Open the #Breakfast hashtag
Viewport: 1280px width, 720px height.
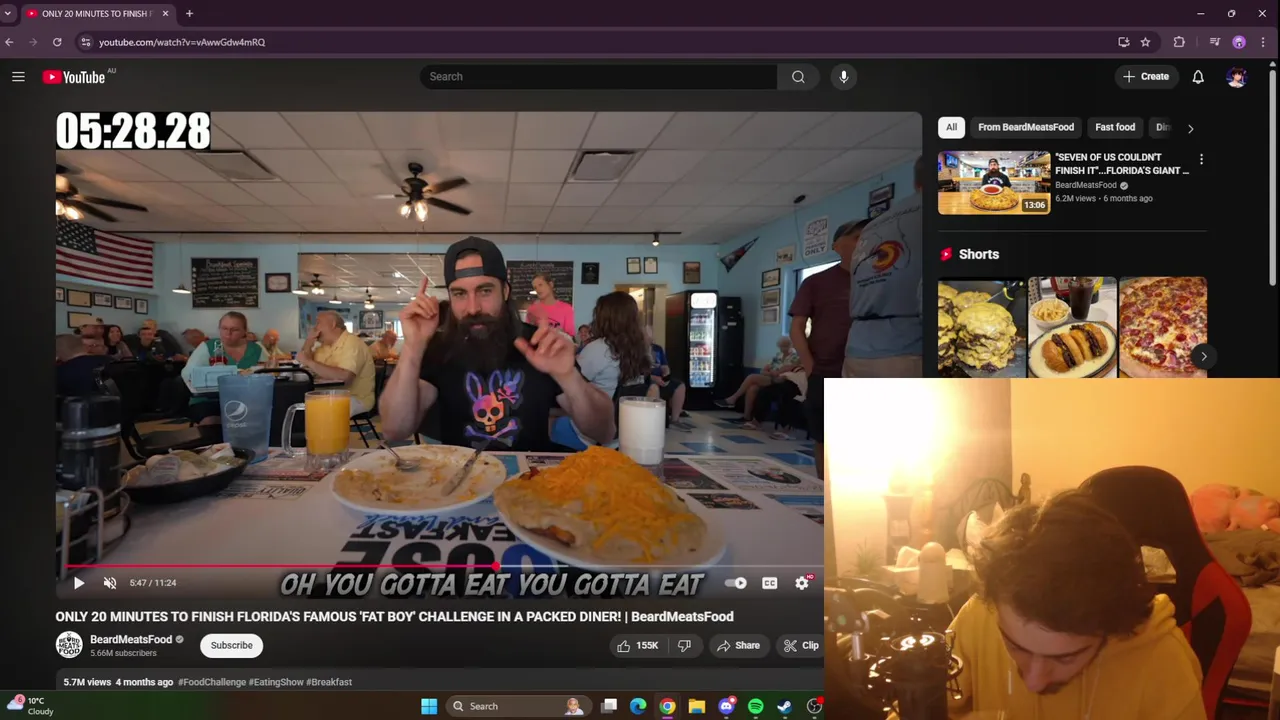tap(329, 682)
